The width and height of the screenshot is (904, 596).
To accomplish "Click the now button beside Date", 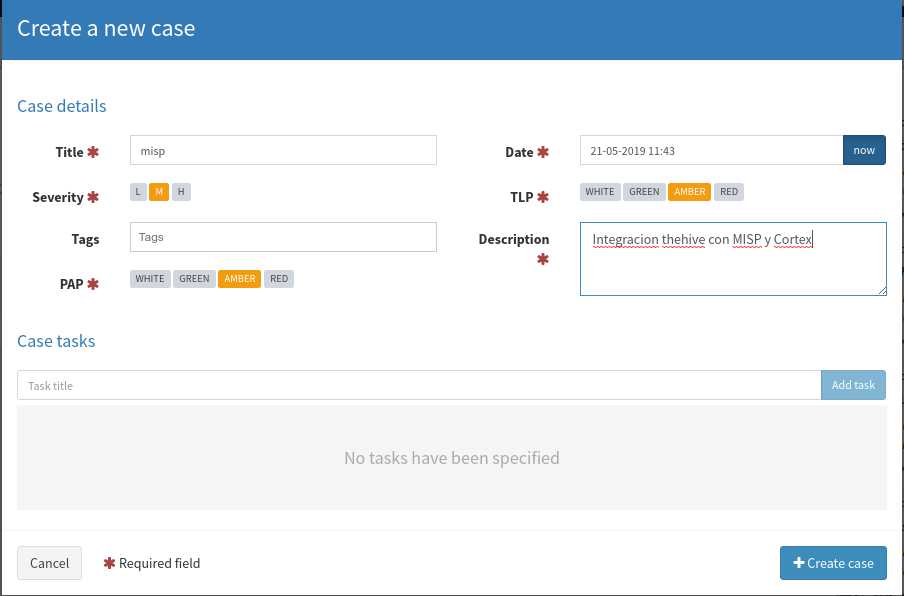I will 864,149.
